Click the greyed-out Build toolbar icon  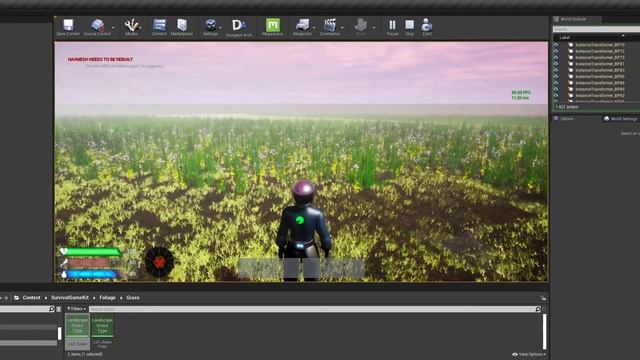[x=361, y=25]
